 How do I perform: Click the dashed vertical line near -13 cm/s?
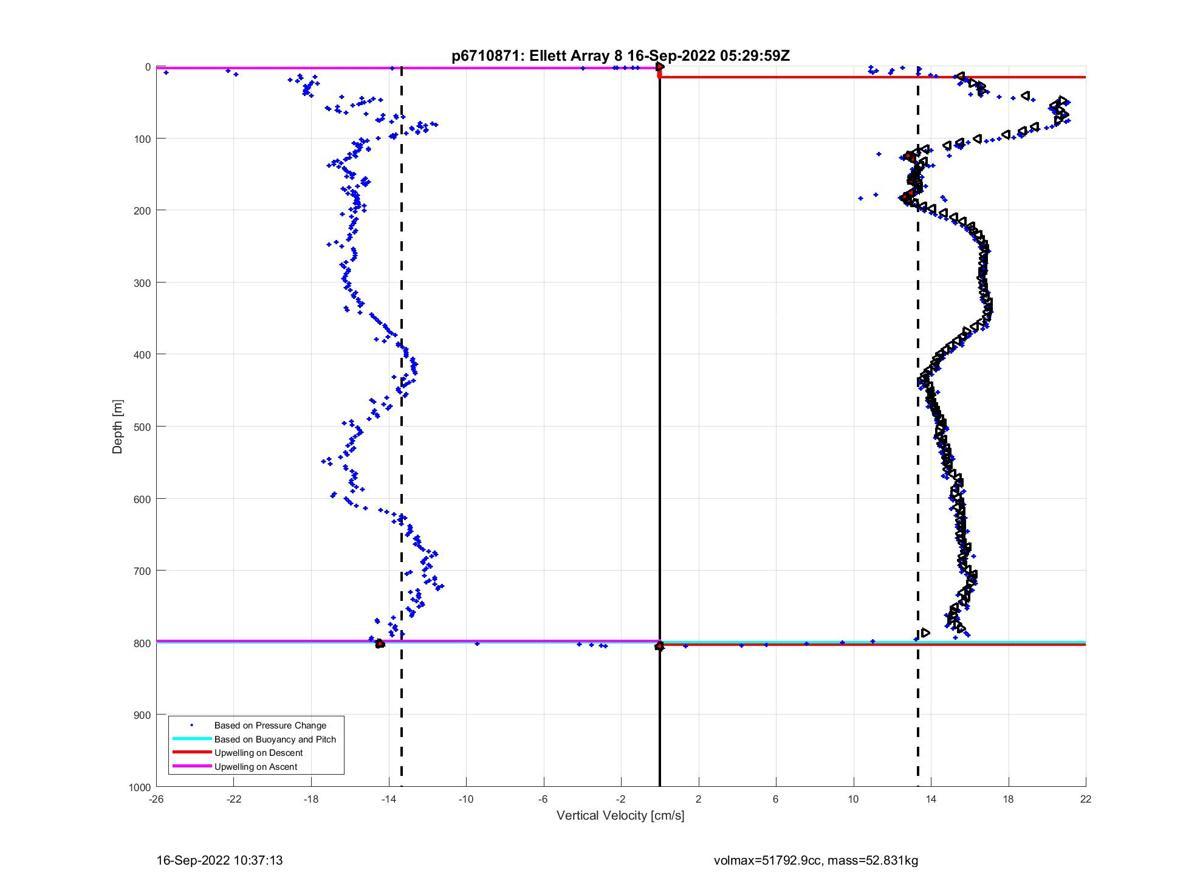click(402, 427)
